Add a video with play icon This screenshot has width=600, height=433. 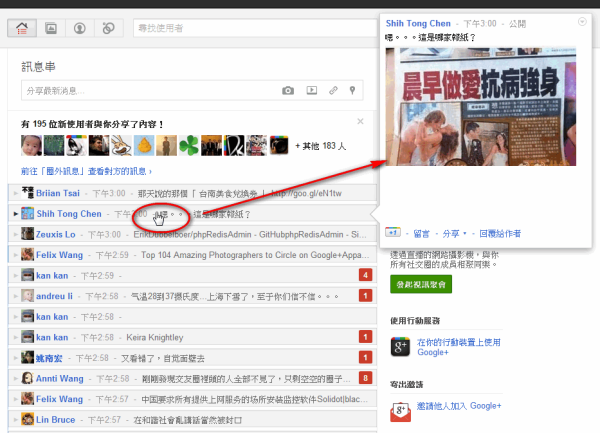[x=312, y=90]
